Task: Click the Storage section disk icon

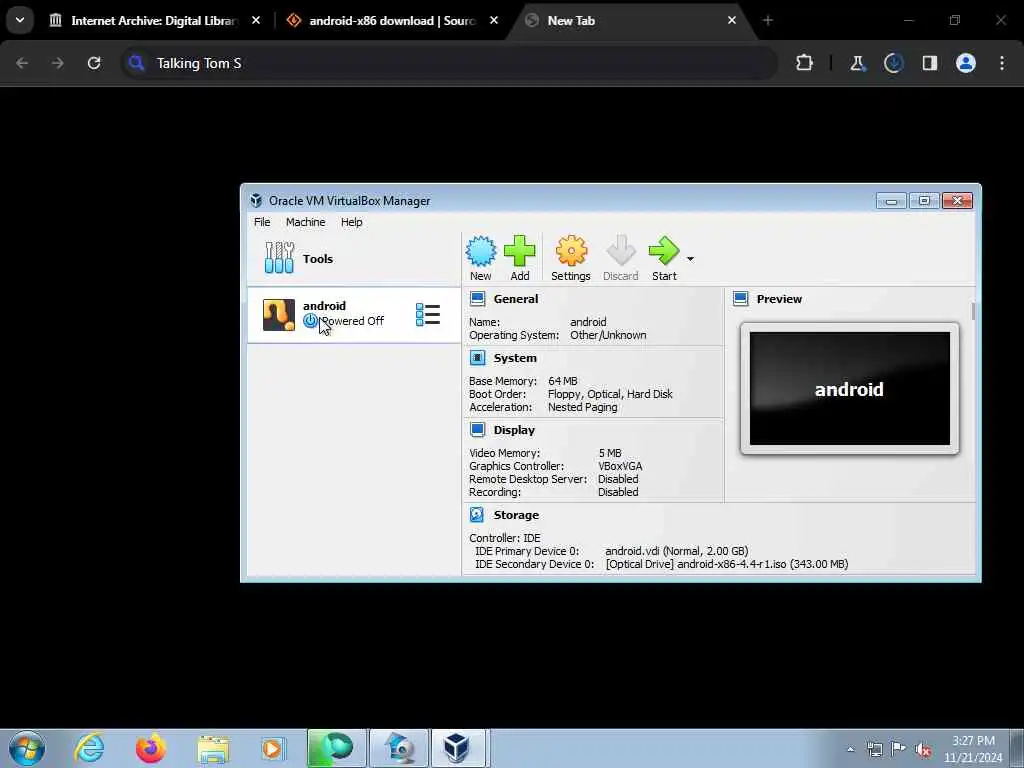Action: [477, 515]
